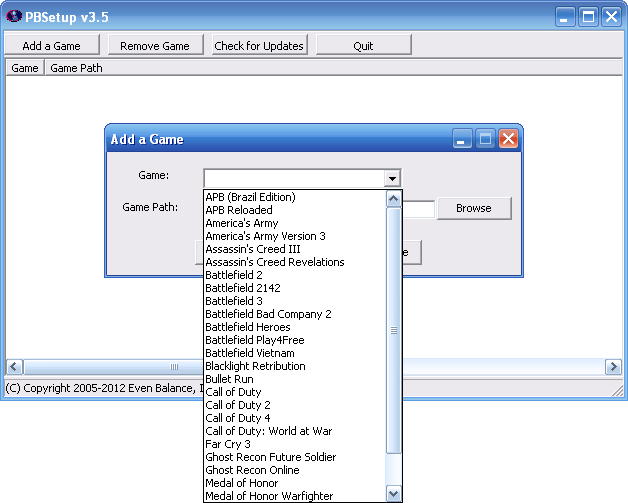Choose America's Army Version 3

coord(295,236)
